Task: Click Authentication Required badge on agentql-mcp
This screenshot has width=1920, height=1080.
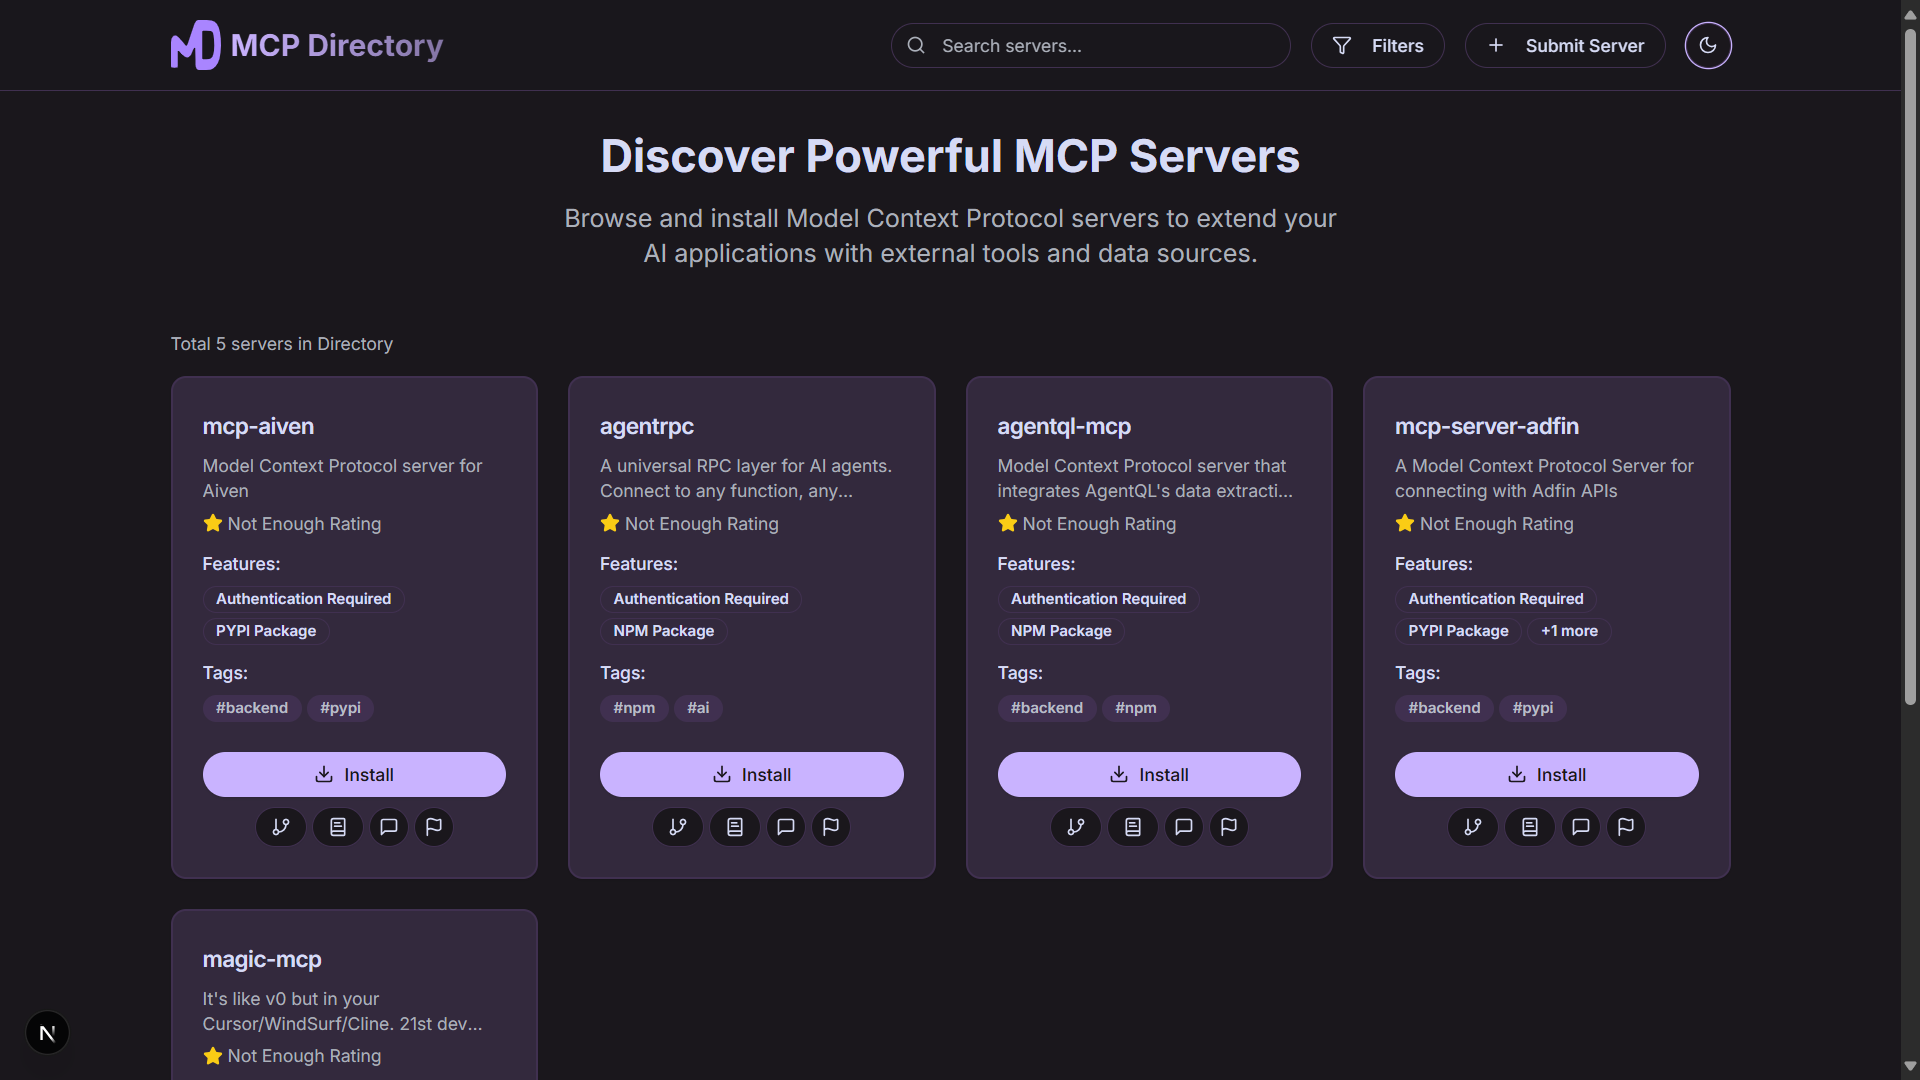Action: click(x=1098, y=599)
